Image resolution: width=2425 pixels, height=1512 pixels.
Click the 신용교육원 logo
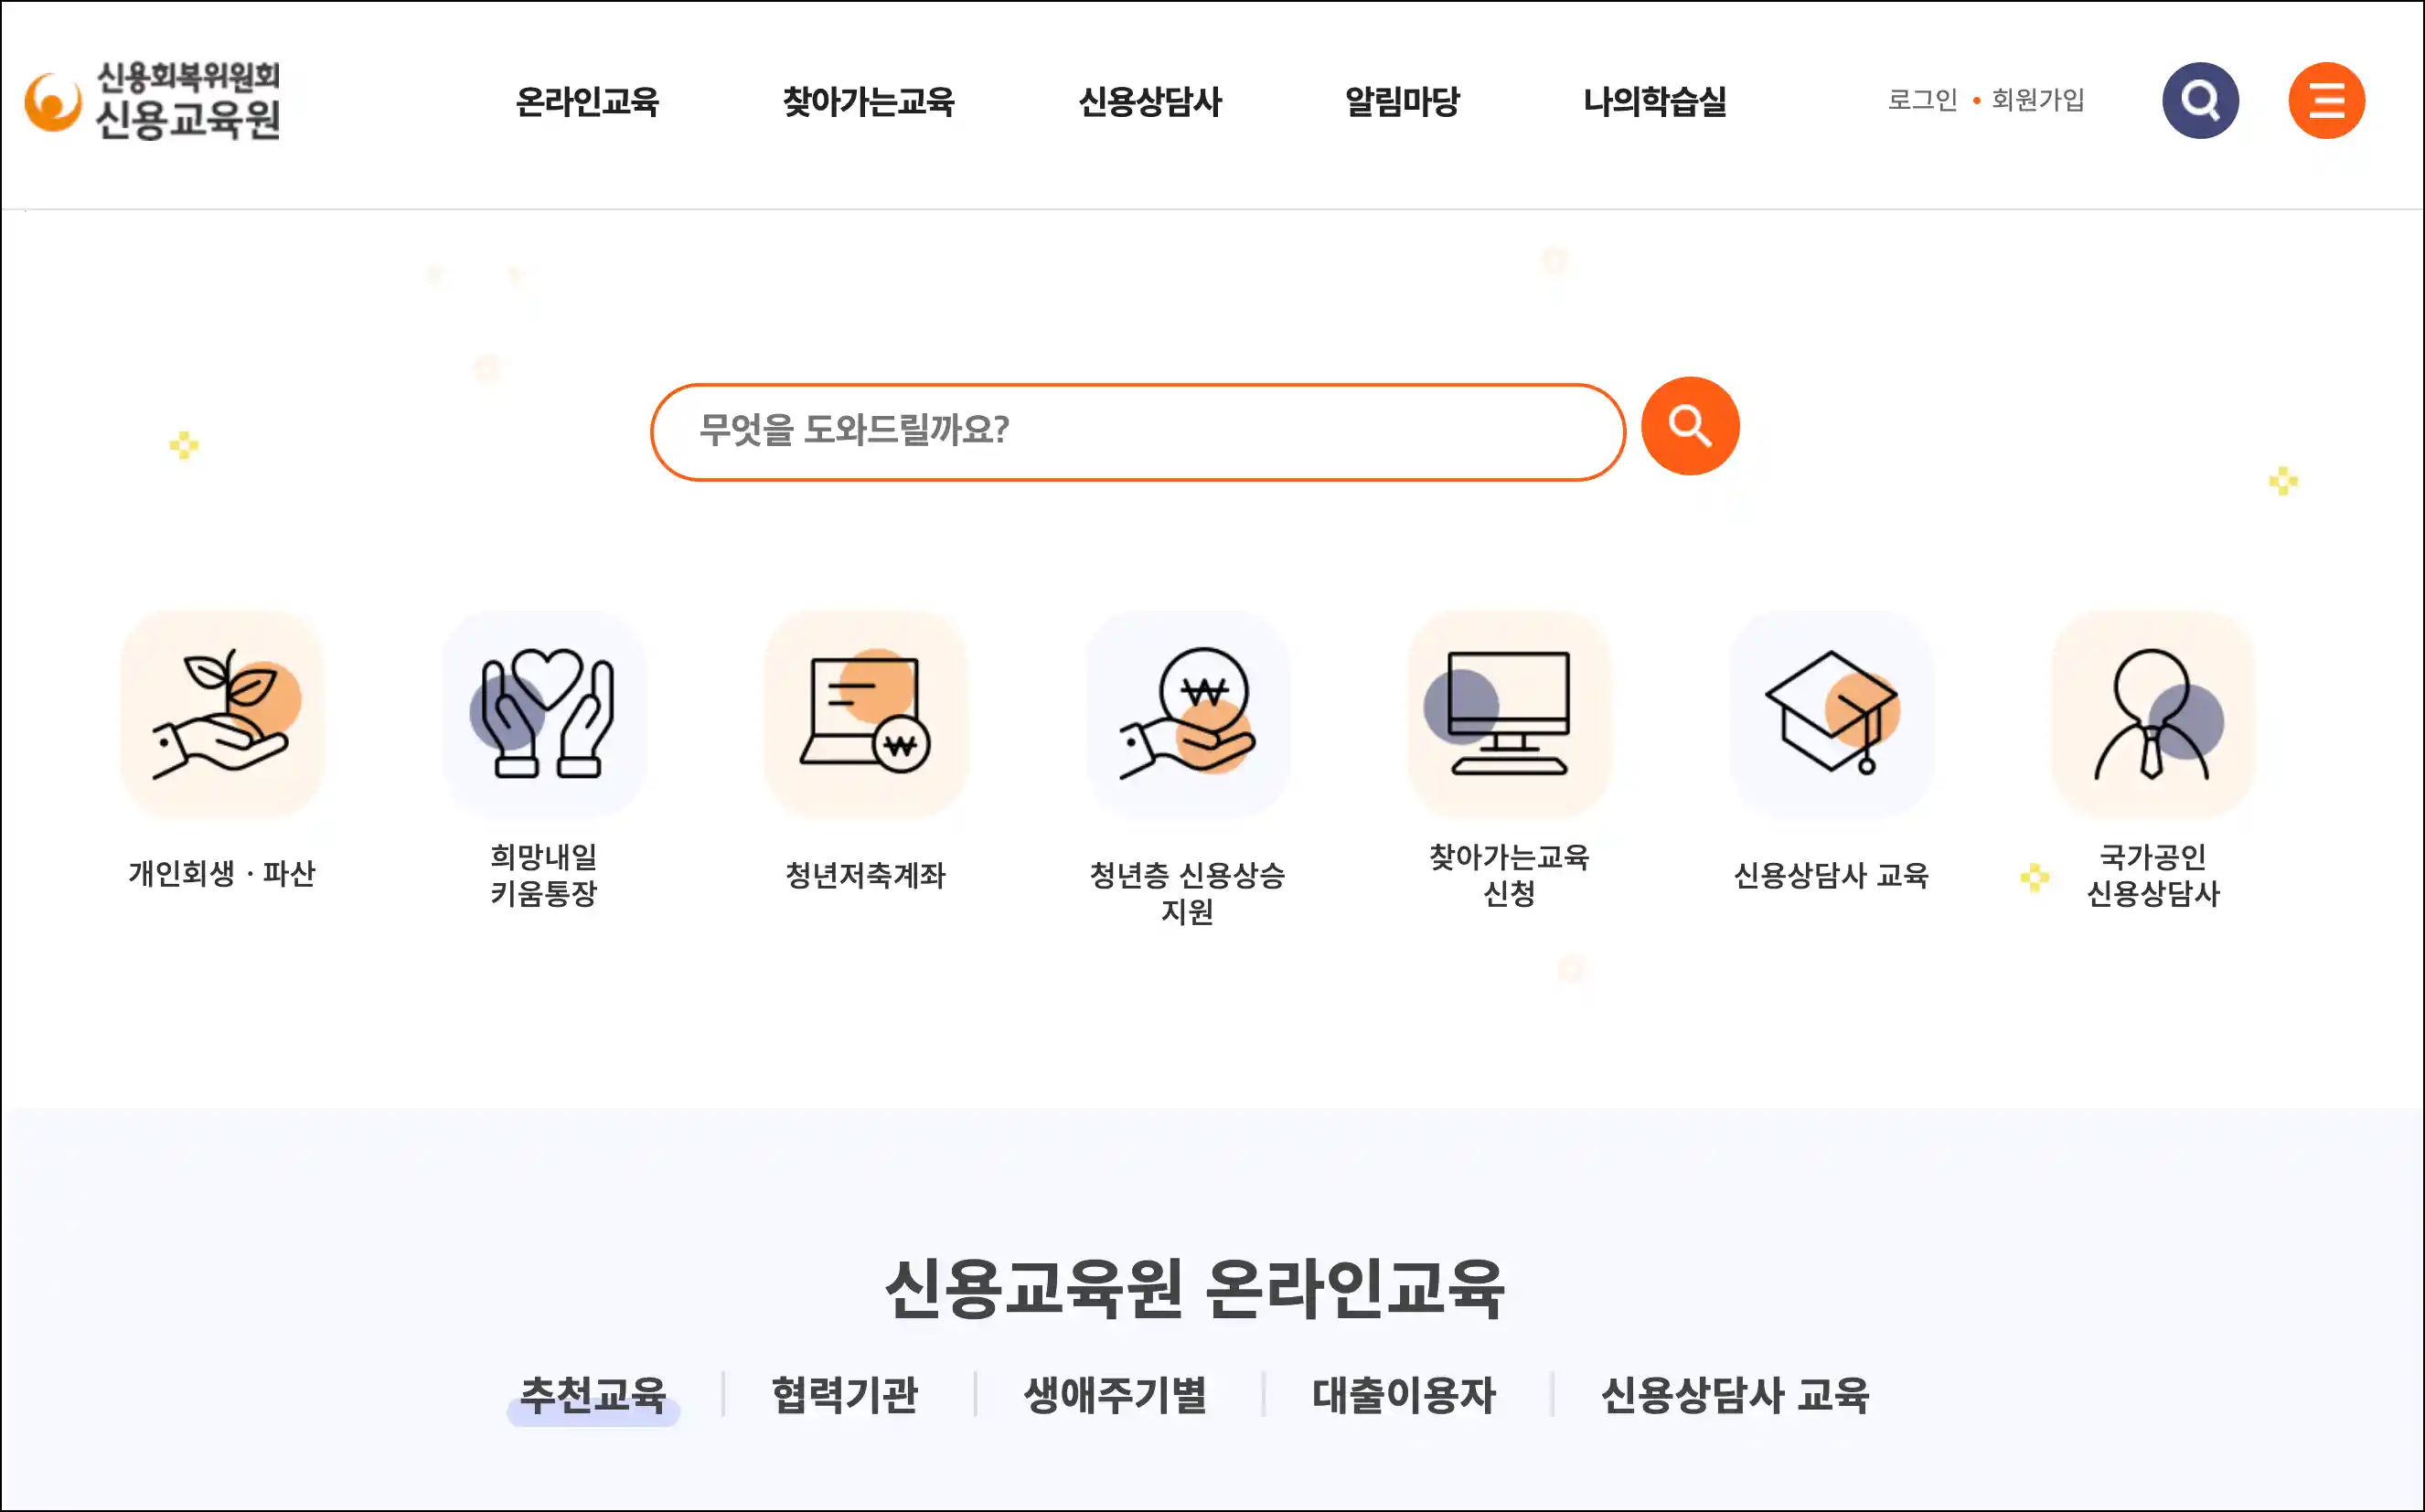pyautogui.click(x=152, y=101)
